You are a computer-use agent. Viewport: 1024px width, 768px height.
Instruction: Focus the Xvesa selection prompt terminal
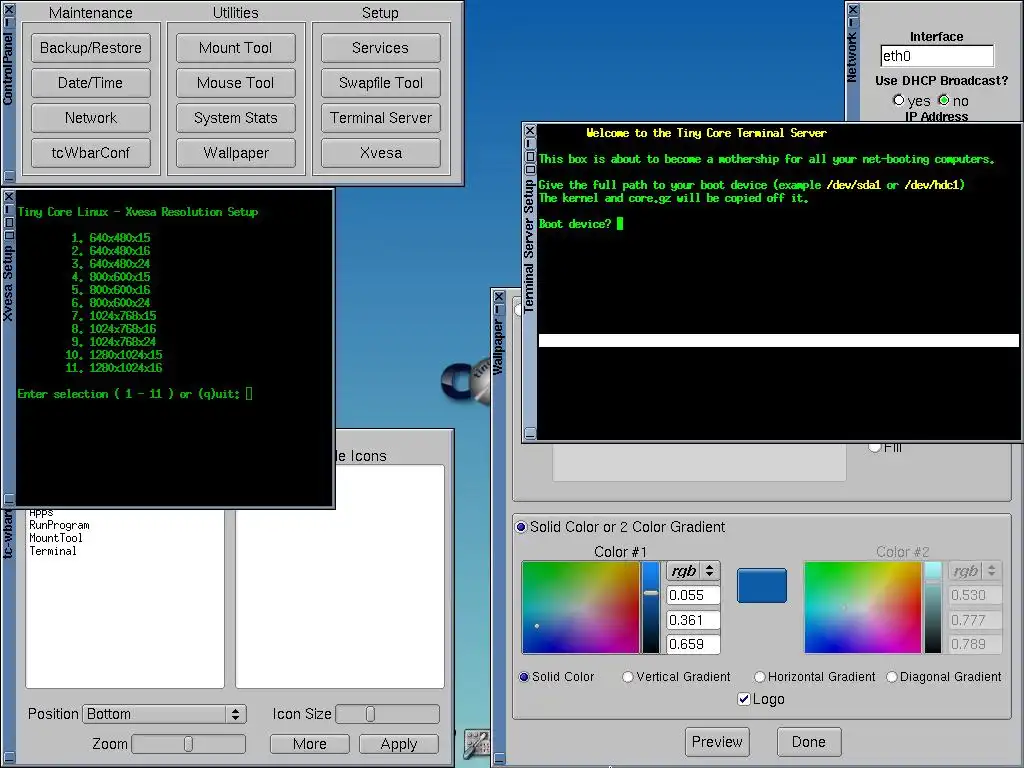(174, 347)
